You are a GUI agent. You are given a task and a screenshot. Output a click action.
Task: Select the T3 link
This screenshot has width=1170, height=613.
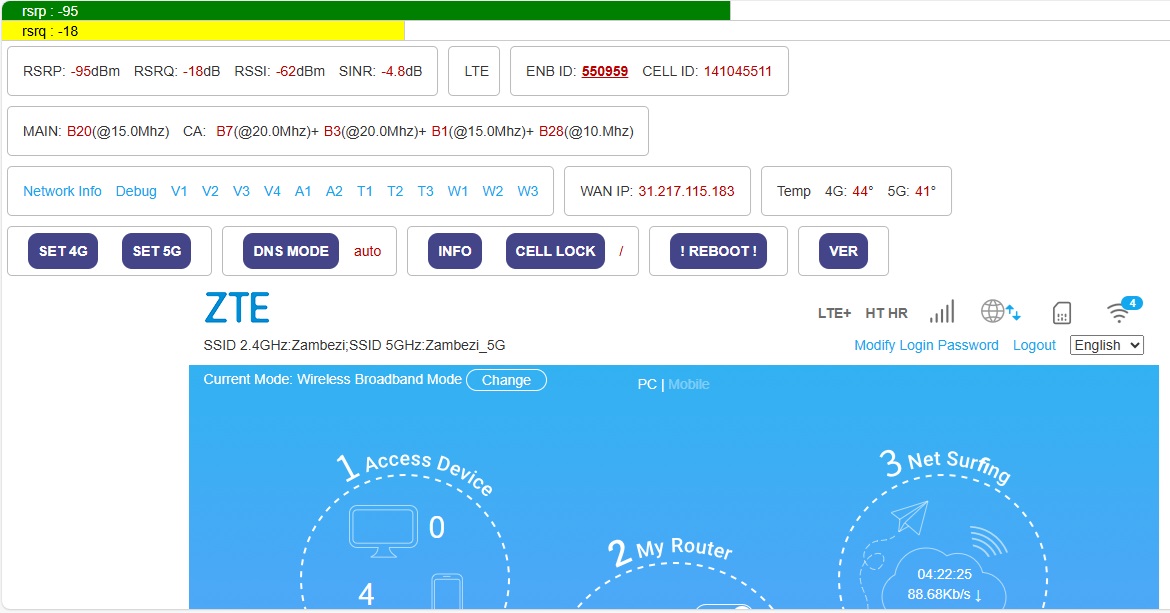tap(425, 191)
